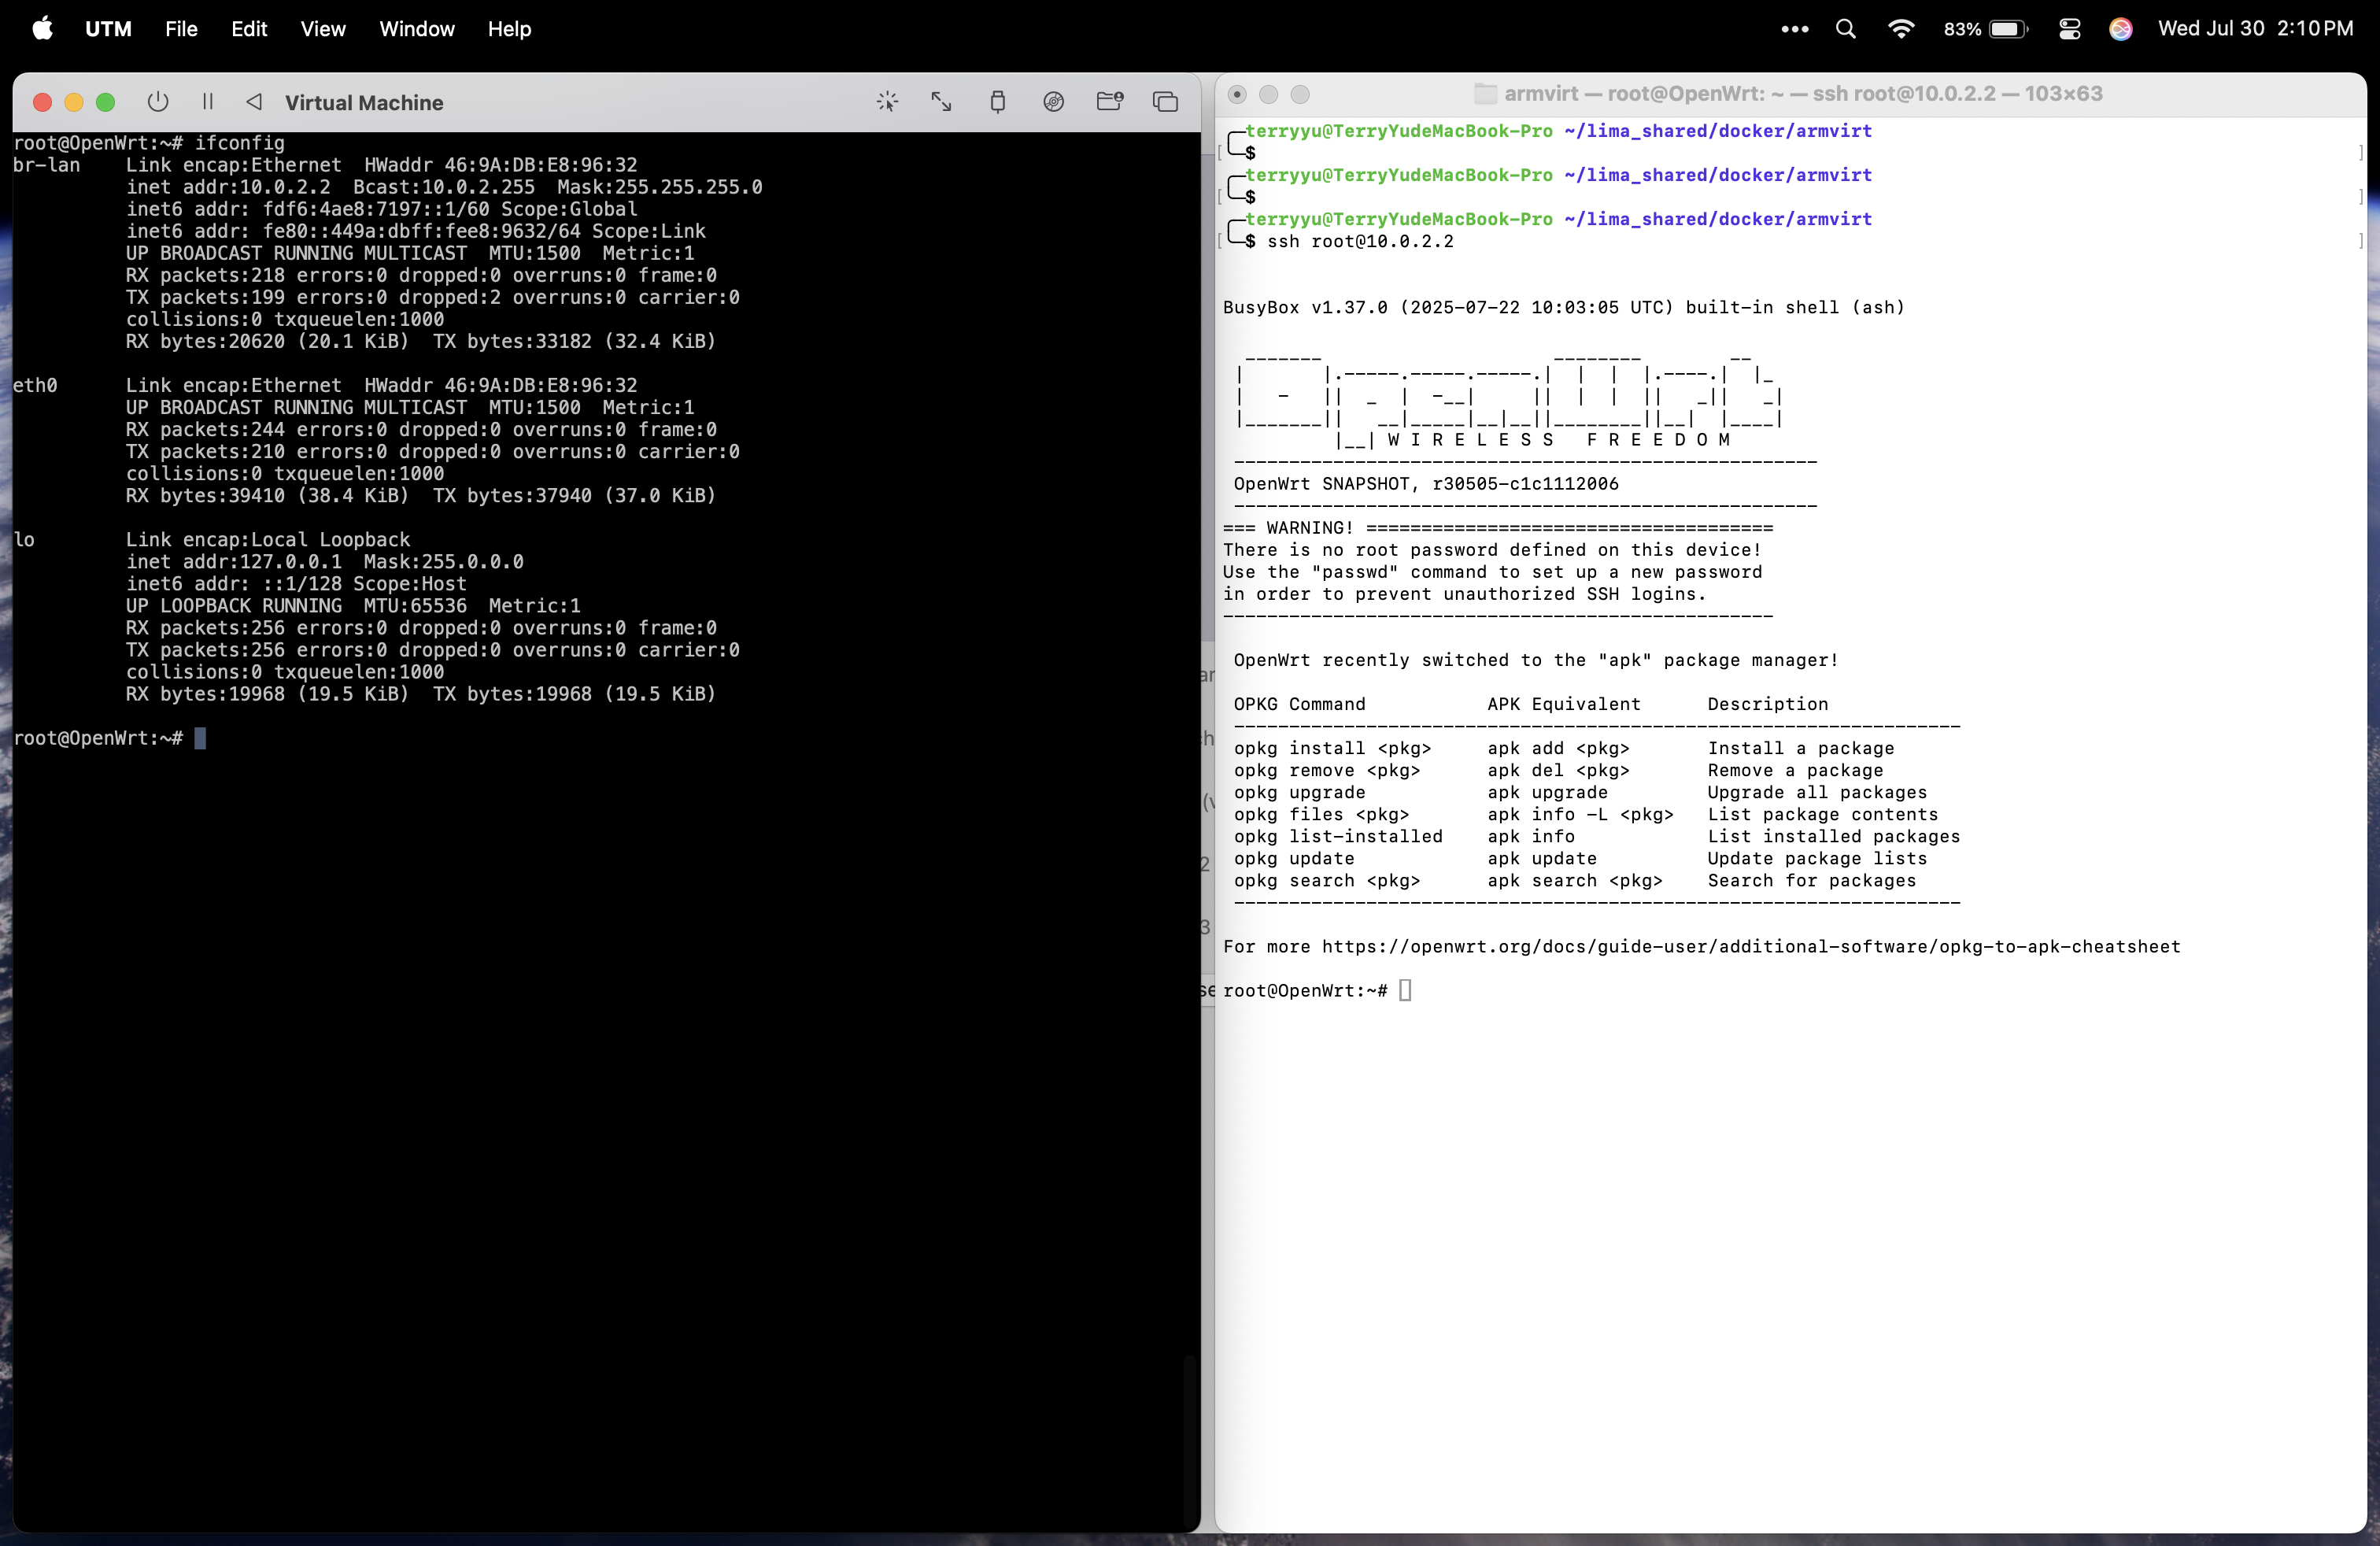Click 'inet addr:10.0.2.2' in VM output

tap(228, 187)
